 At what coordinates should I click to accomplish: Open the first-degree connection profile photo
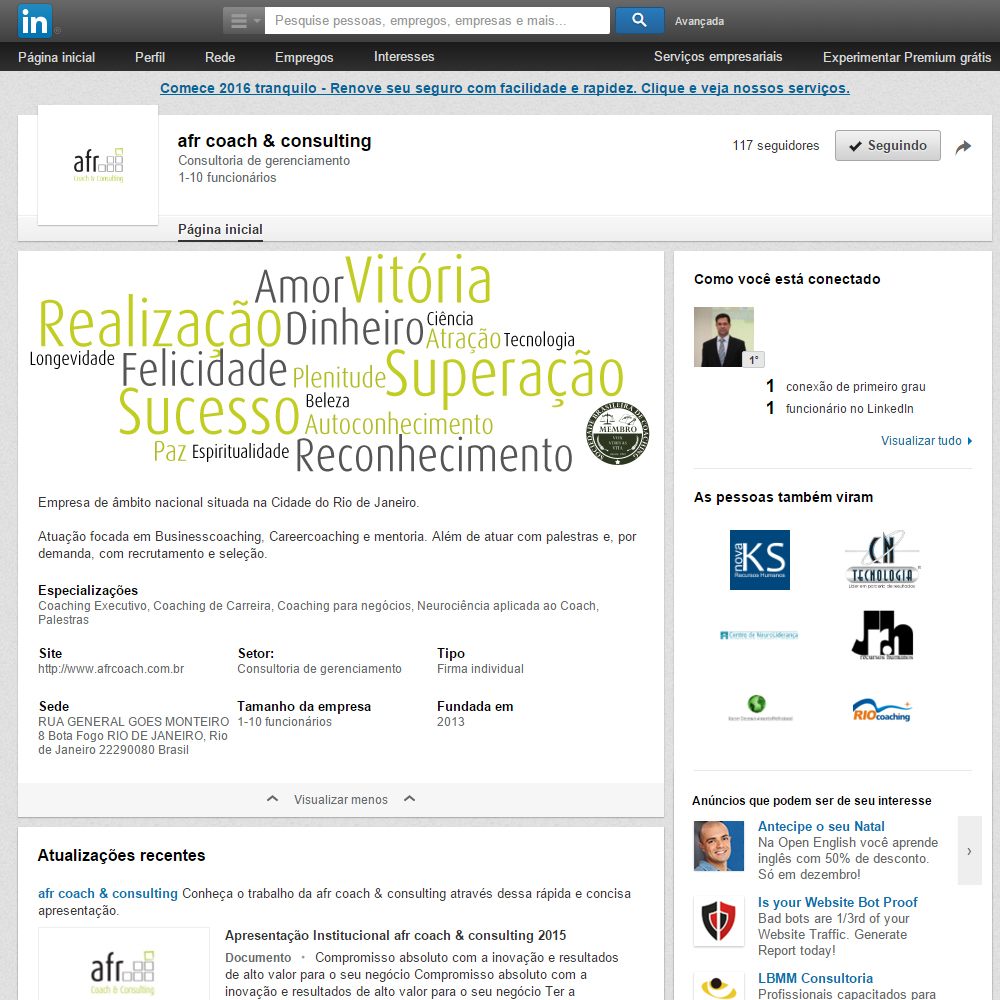click(724, 337)
